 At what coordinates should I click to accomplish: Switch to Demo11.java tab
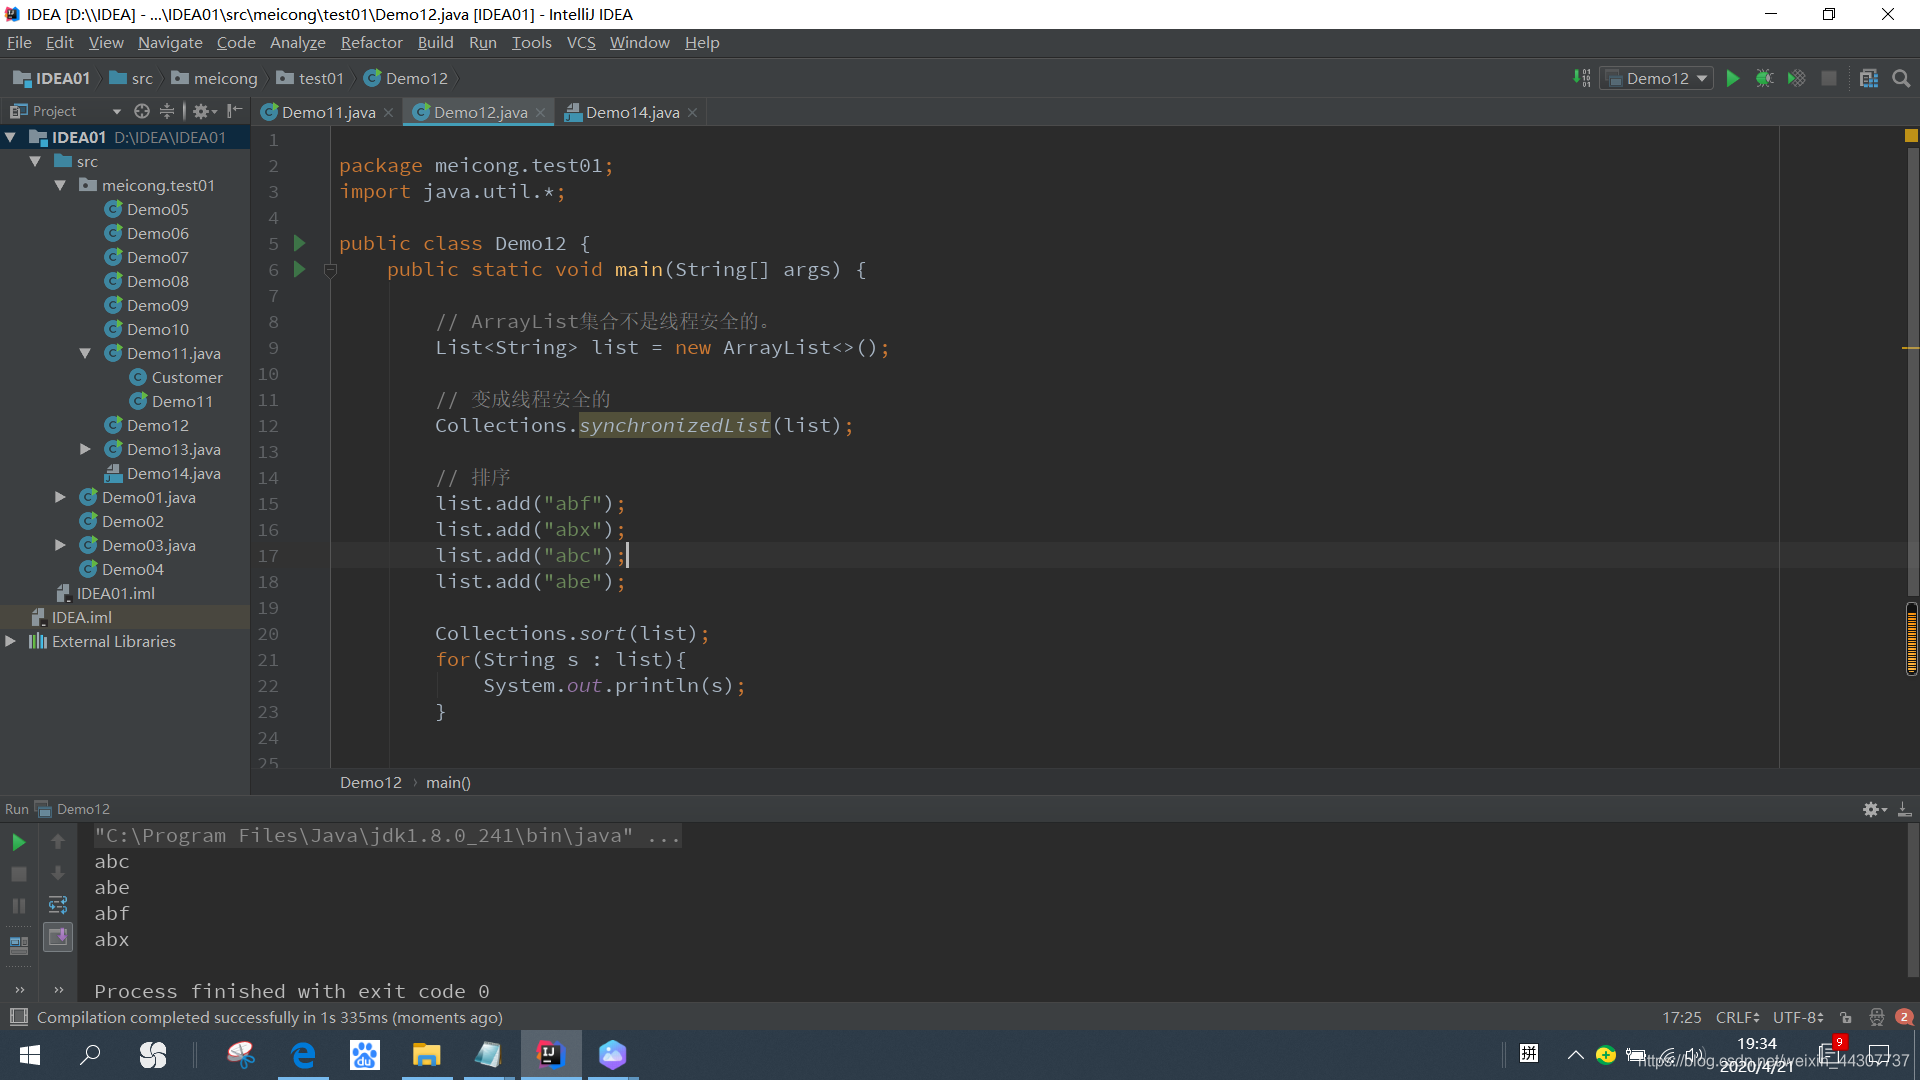coord(328,112)
